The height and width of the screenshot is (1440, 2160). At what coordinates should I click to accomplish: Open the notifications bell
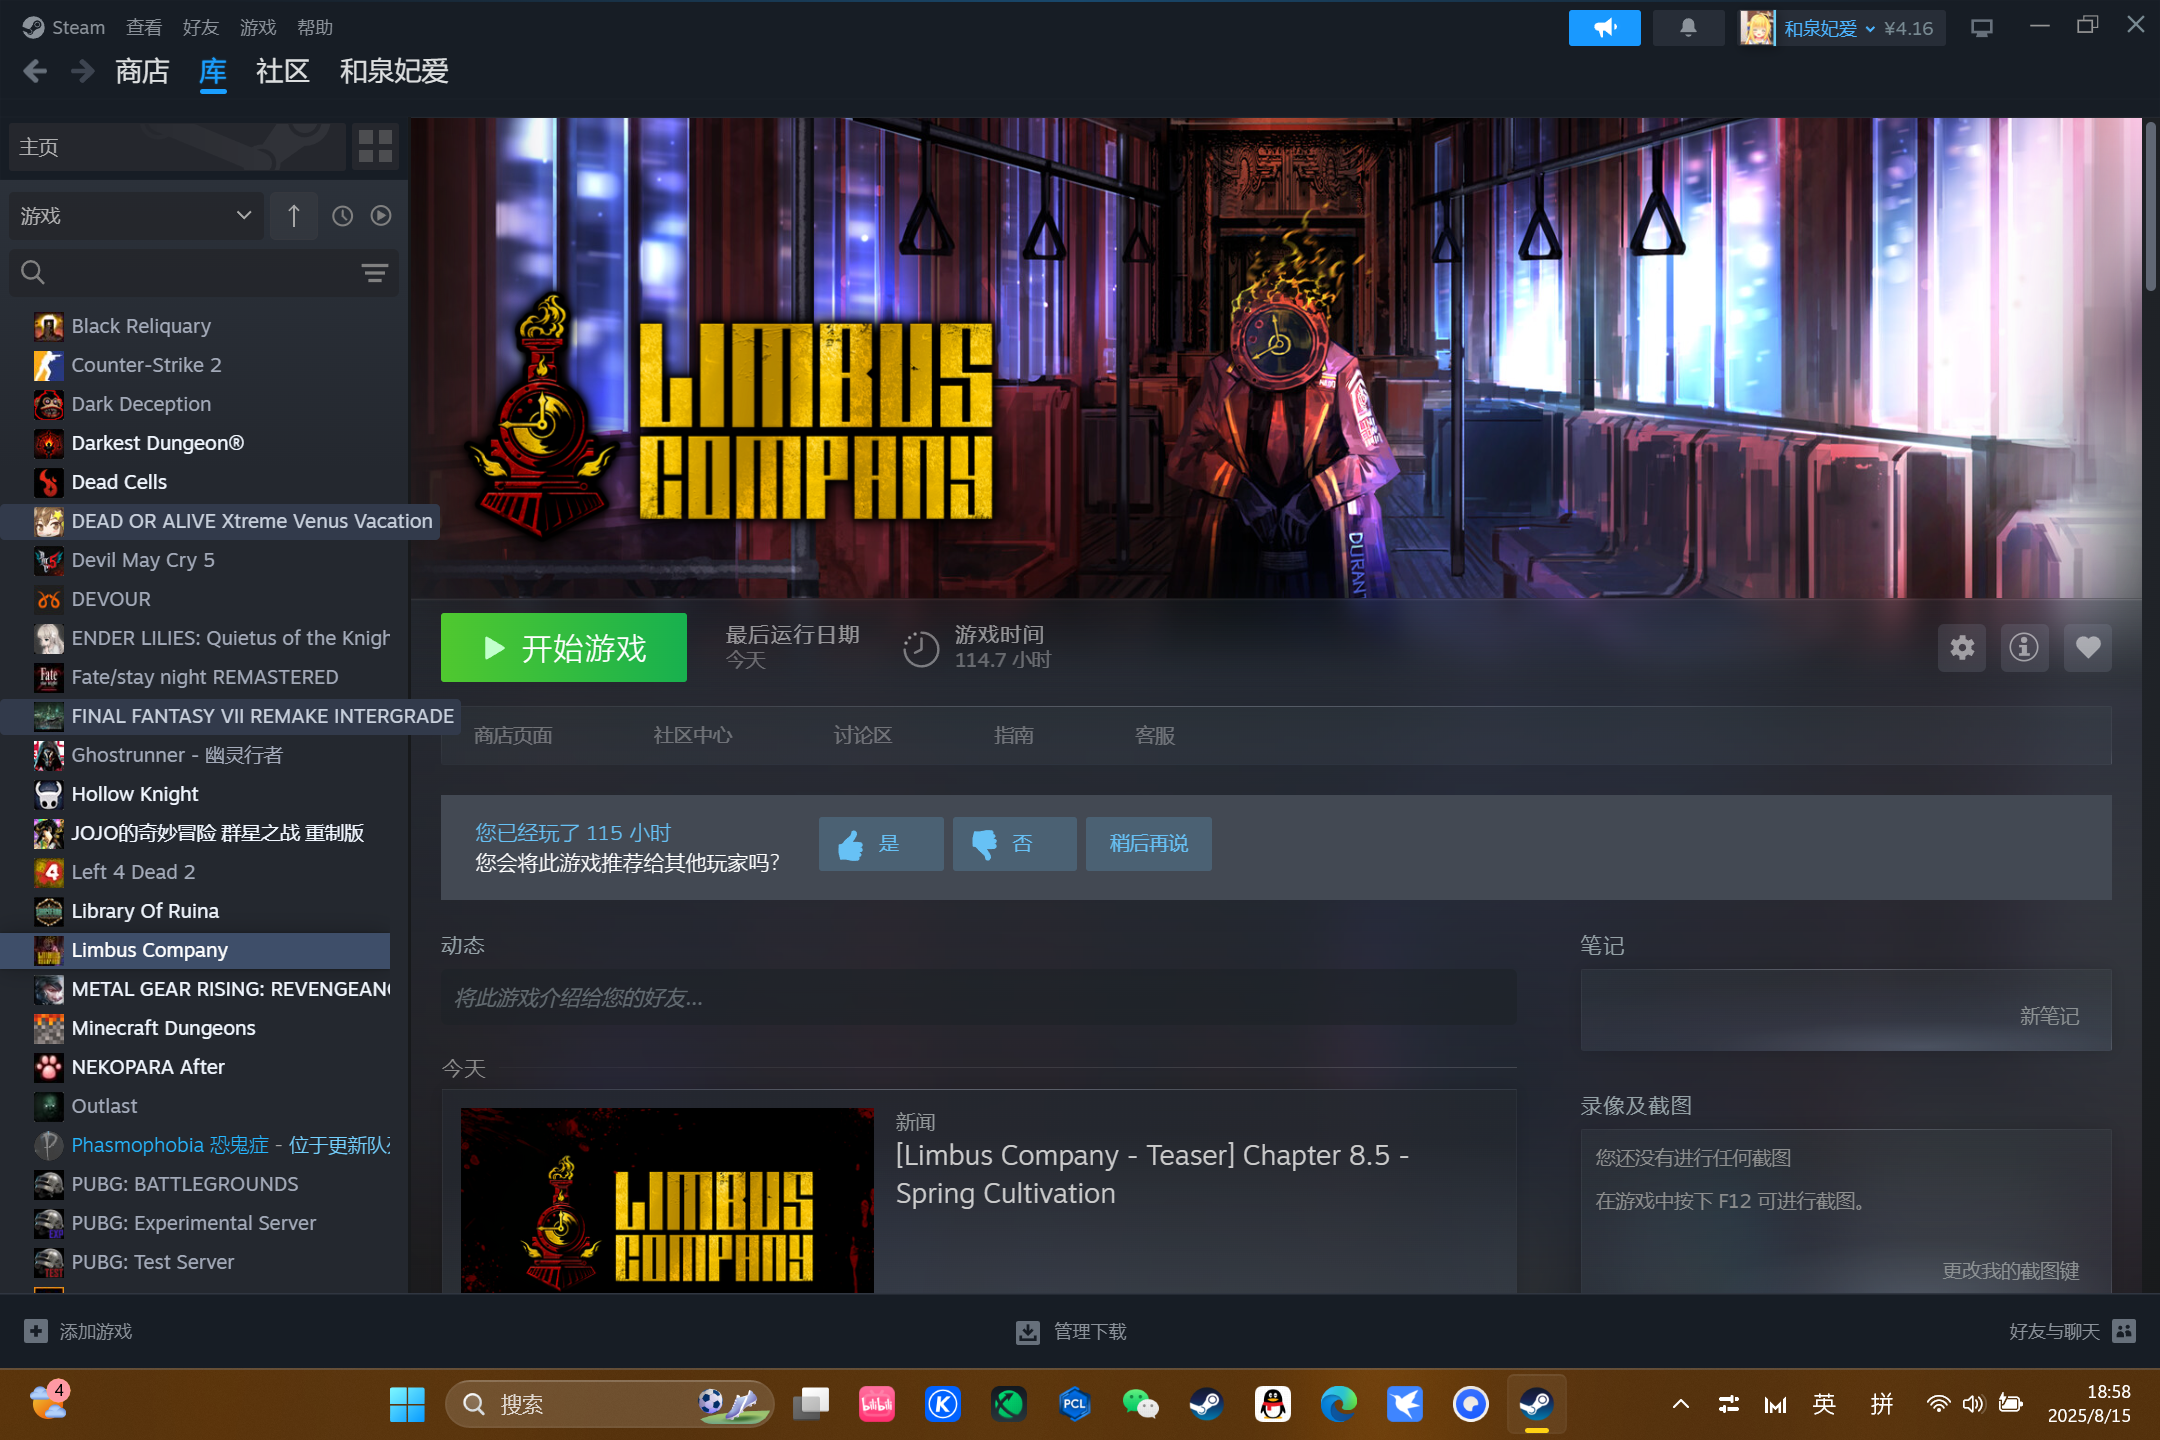tap(1688, 28)
